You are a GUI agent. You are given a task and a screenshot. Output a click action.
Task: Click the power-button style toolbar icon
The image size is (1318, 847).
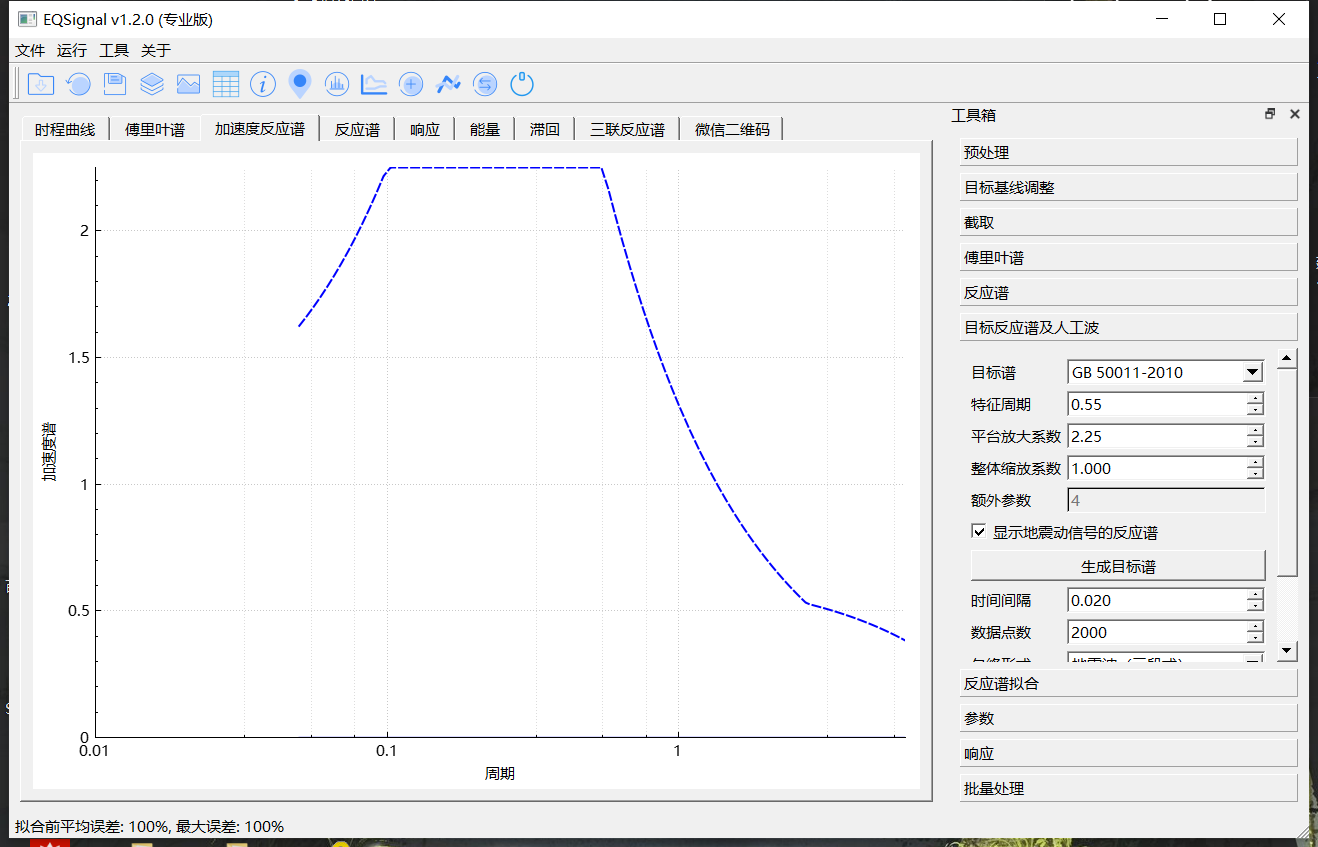pos(521,84)
